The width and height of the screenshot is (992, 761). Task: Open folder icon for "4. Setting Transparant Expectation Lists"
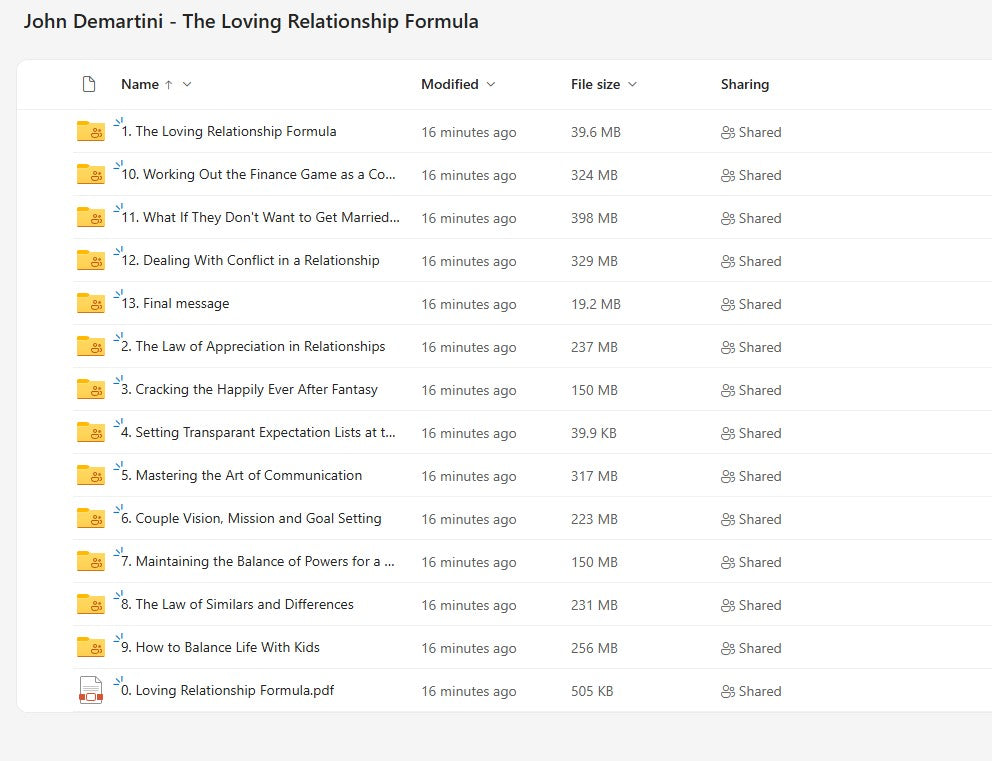(90, 433)
